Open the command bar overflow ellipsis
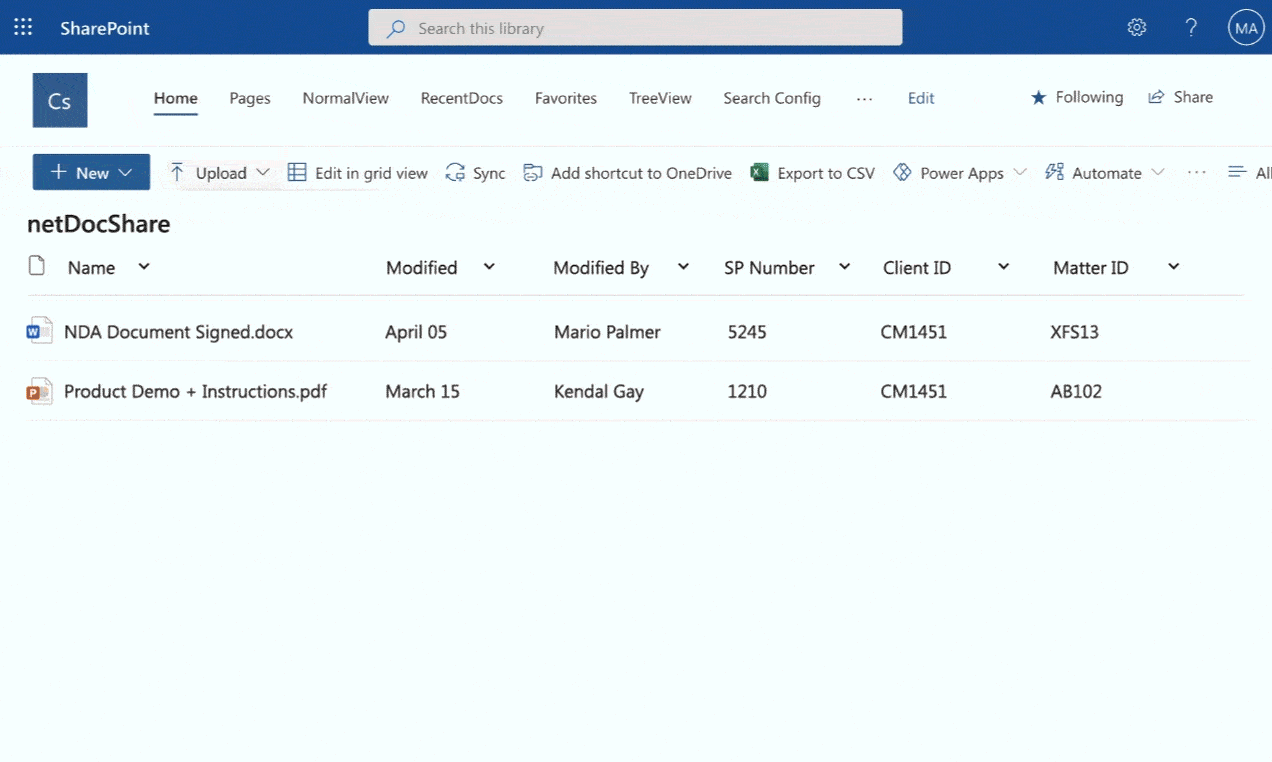The height and width of the screenshot is (762, 1272). point(1197,172)
